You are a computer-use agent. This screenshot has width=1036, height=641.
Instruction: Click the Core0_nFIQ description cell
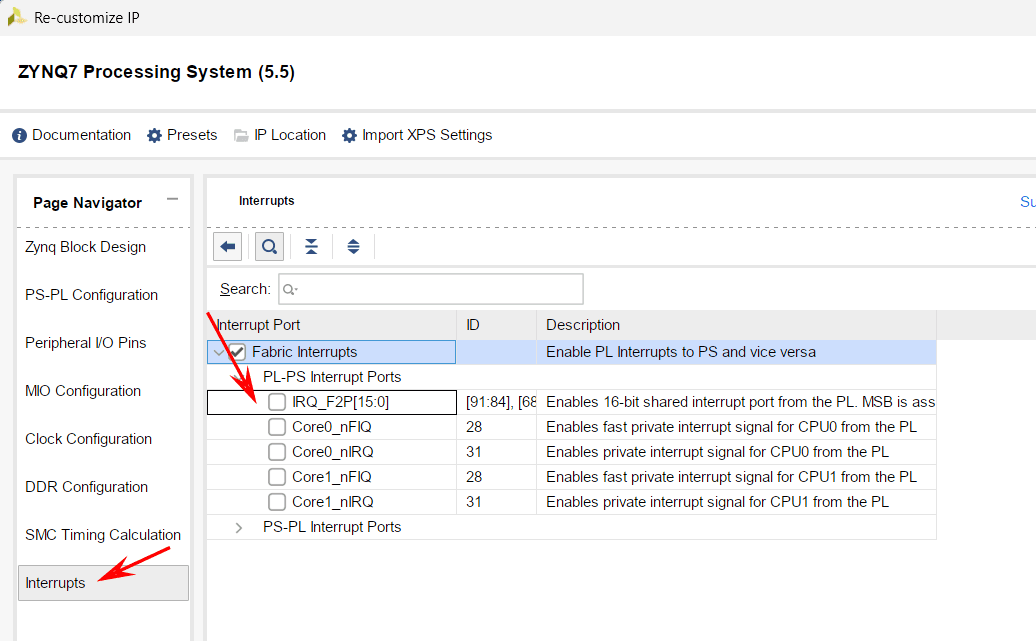(x=736, y=427)
